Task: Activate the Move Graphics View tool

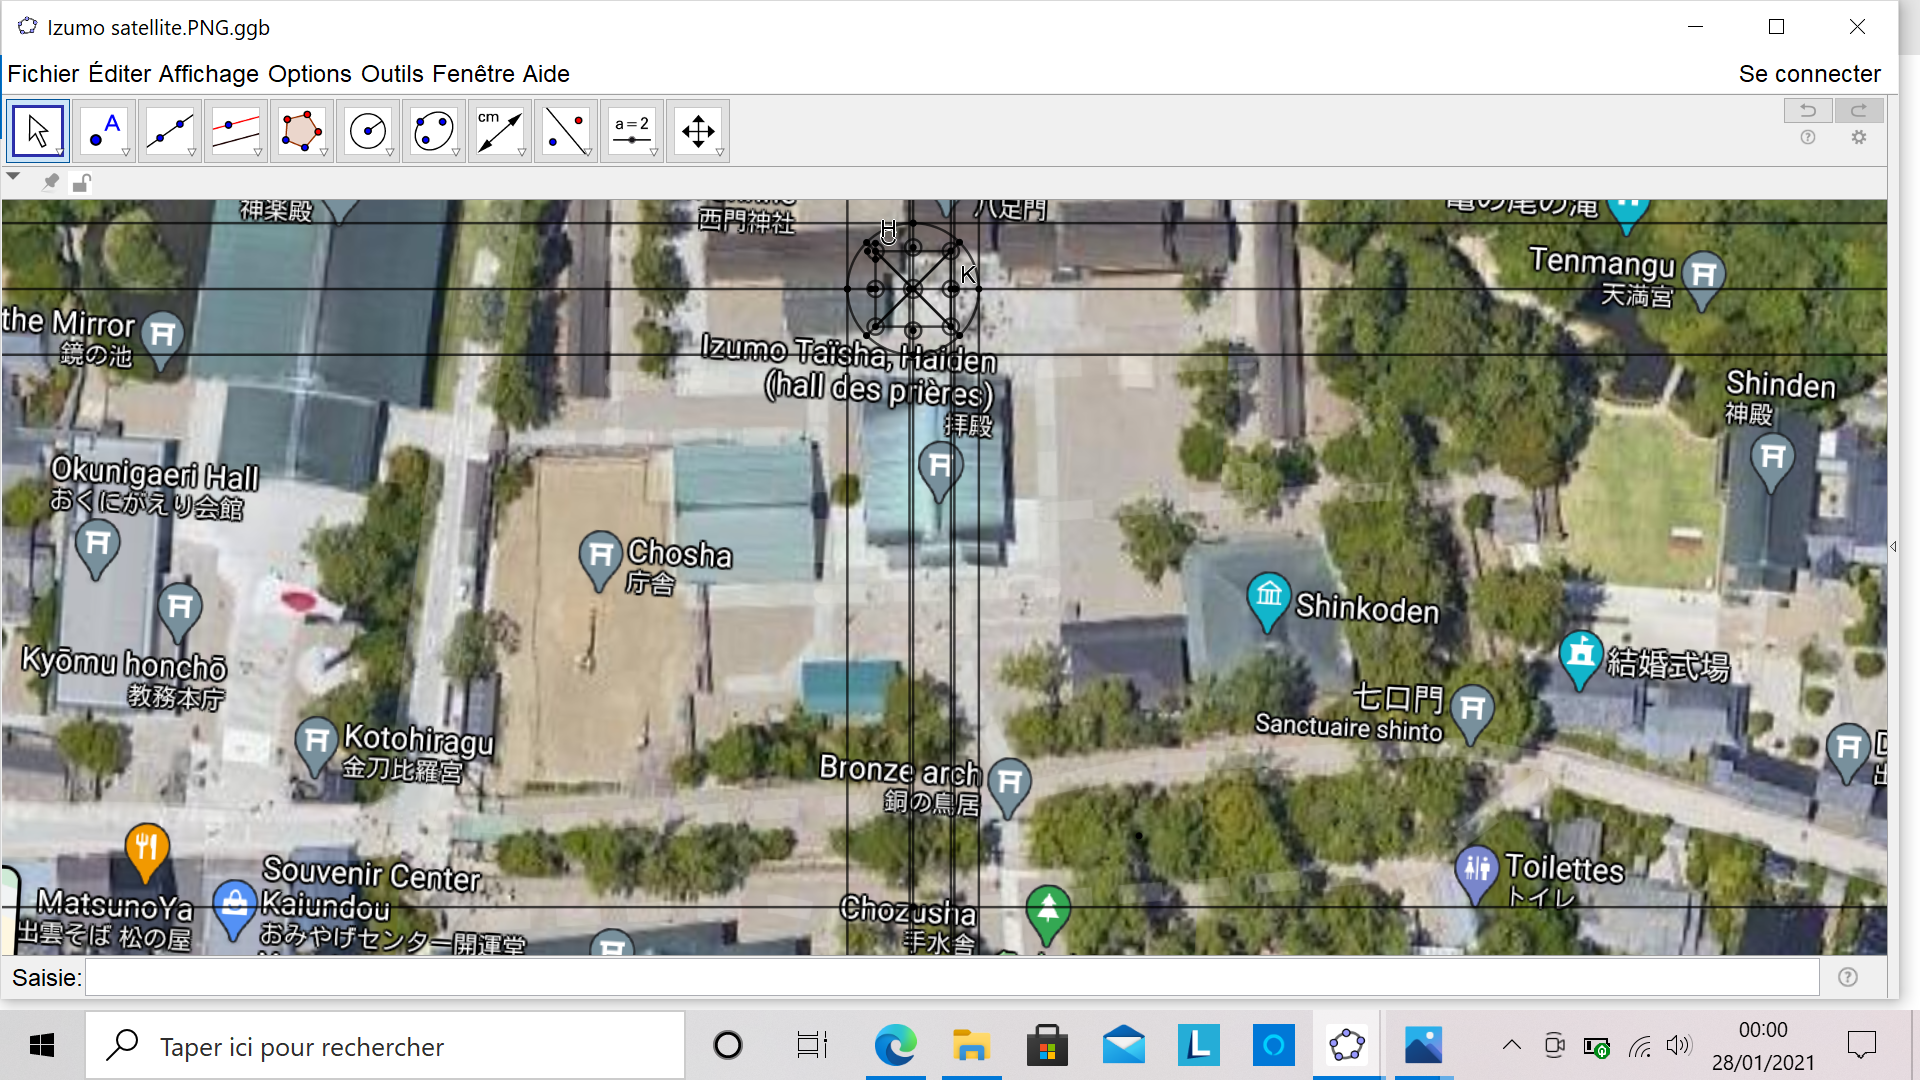Action: tap(698, 131)
